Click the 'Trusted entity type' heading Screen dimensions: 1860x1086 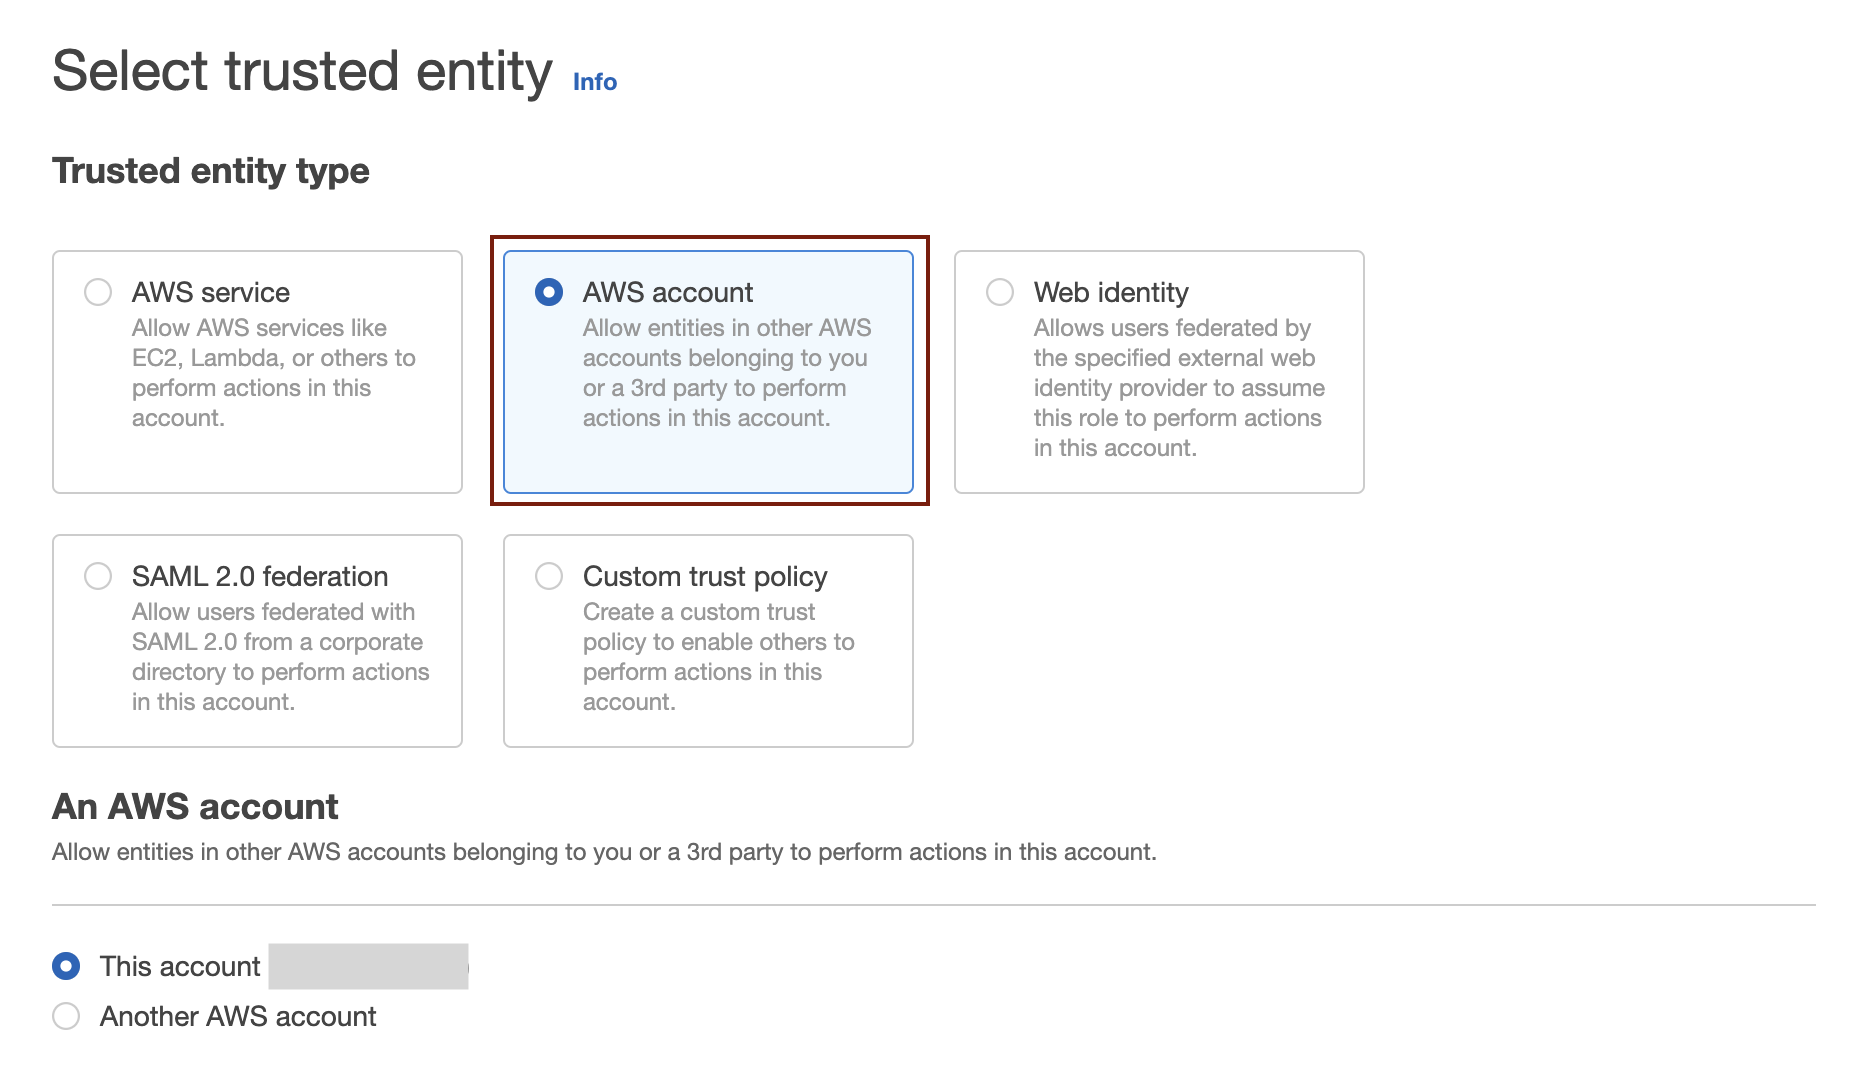pos(211,171)
